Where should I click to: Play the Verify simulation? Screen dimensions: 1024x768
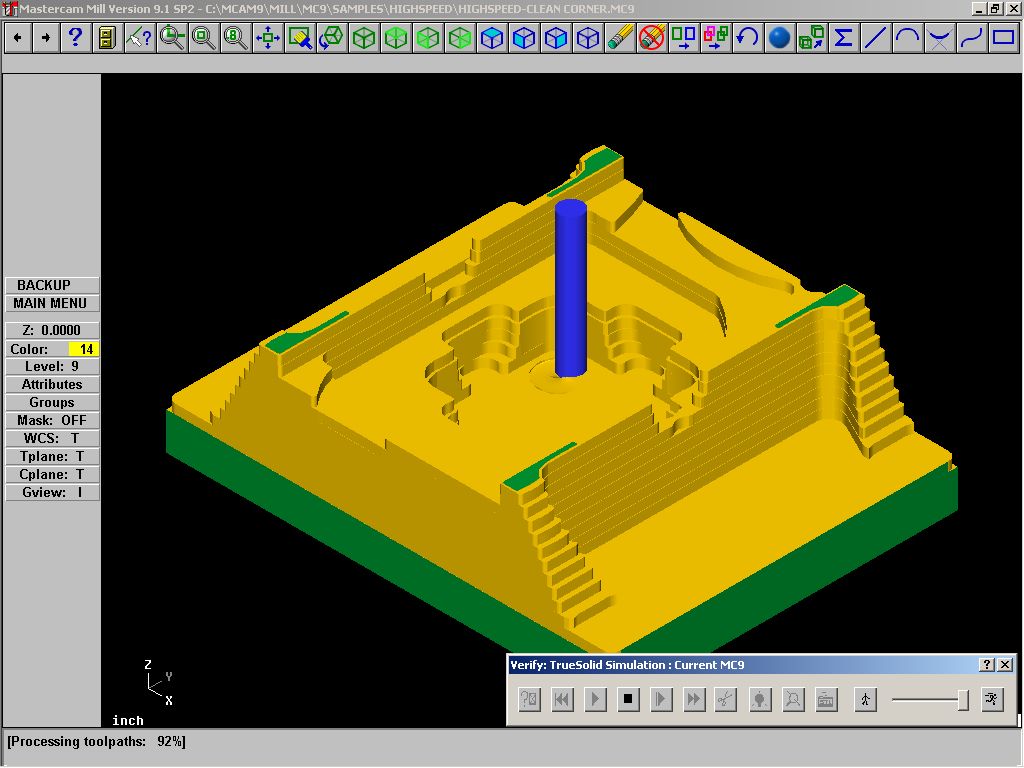pos(595,699)
